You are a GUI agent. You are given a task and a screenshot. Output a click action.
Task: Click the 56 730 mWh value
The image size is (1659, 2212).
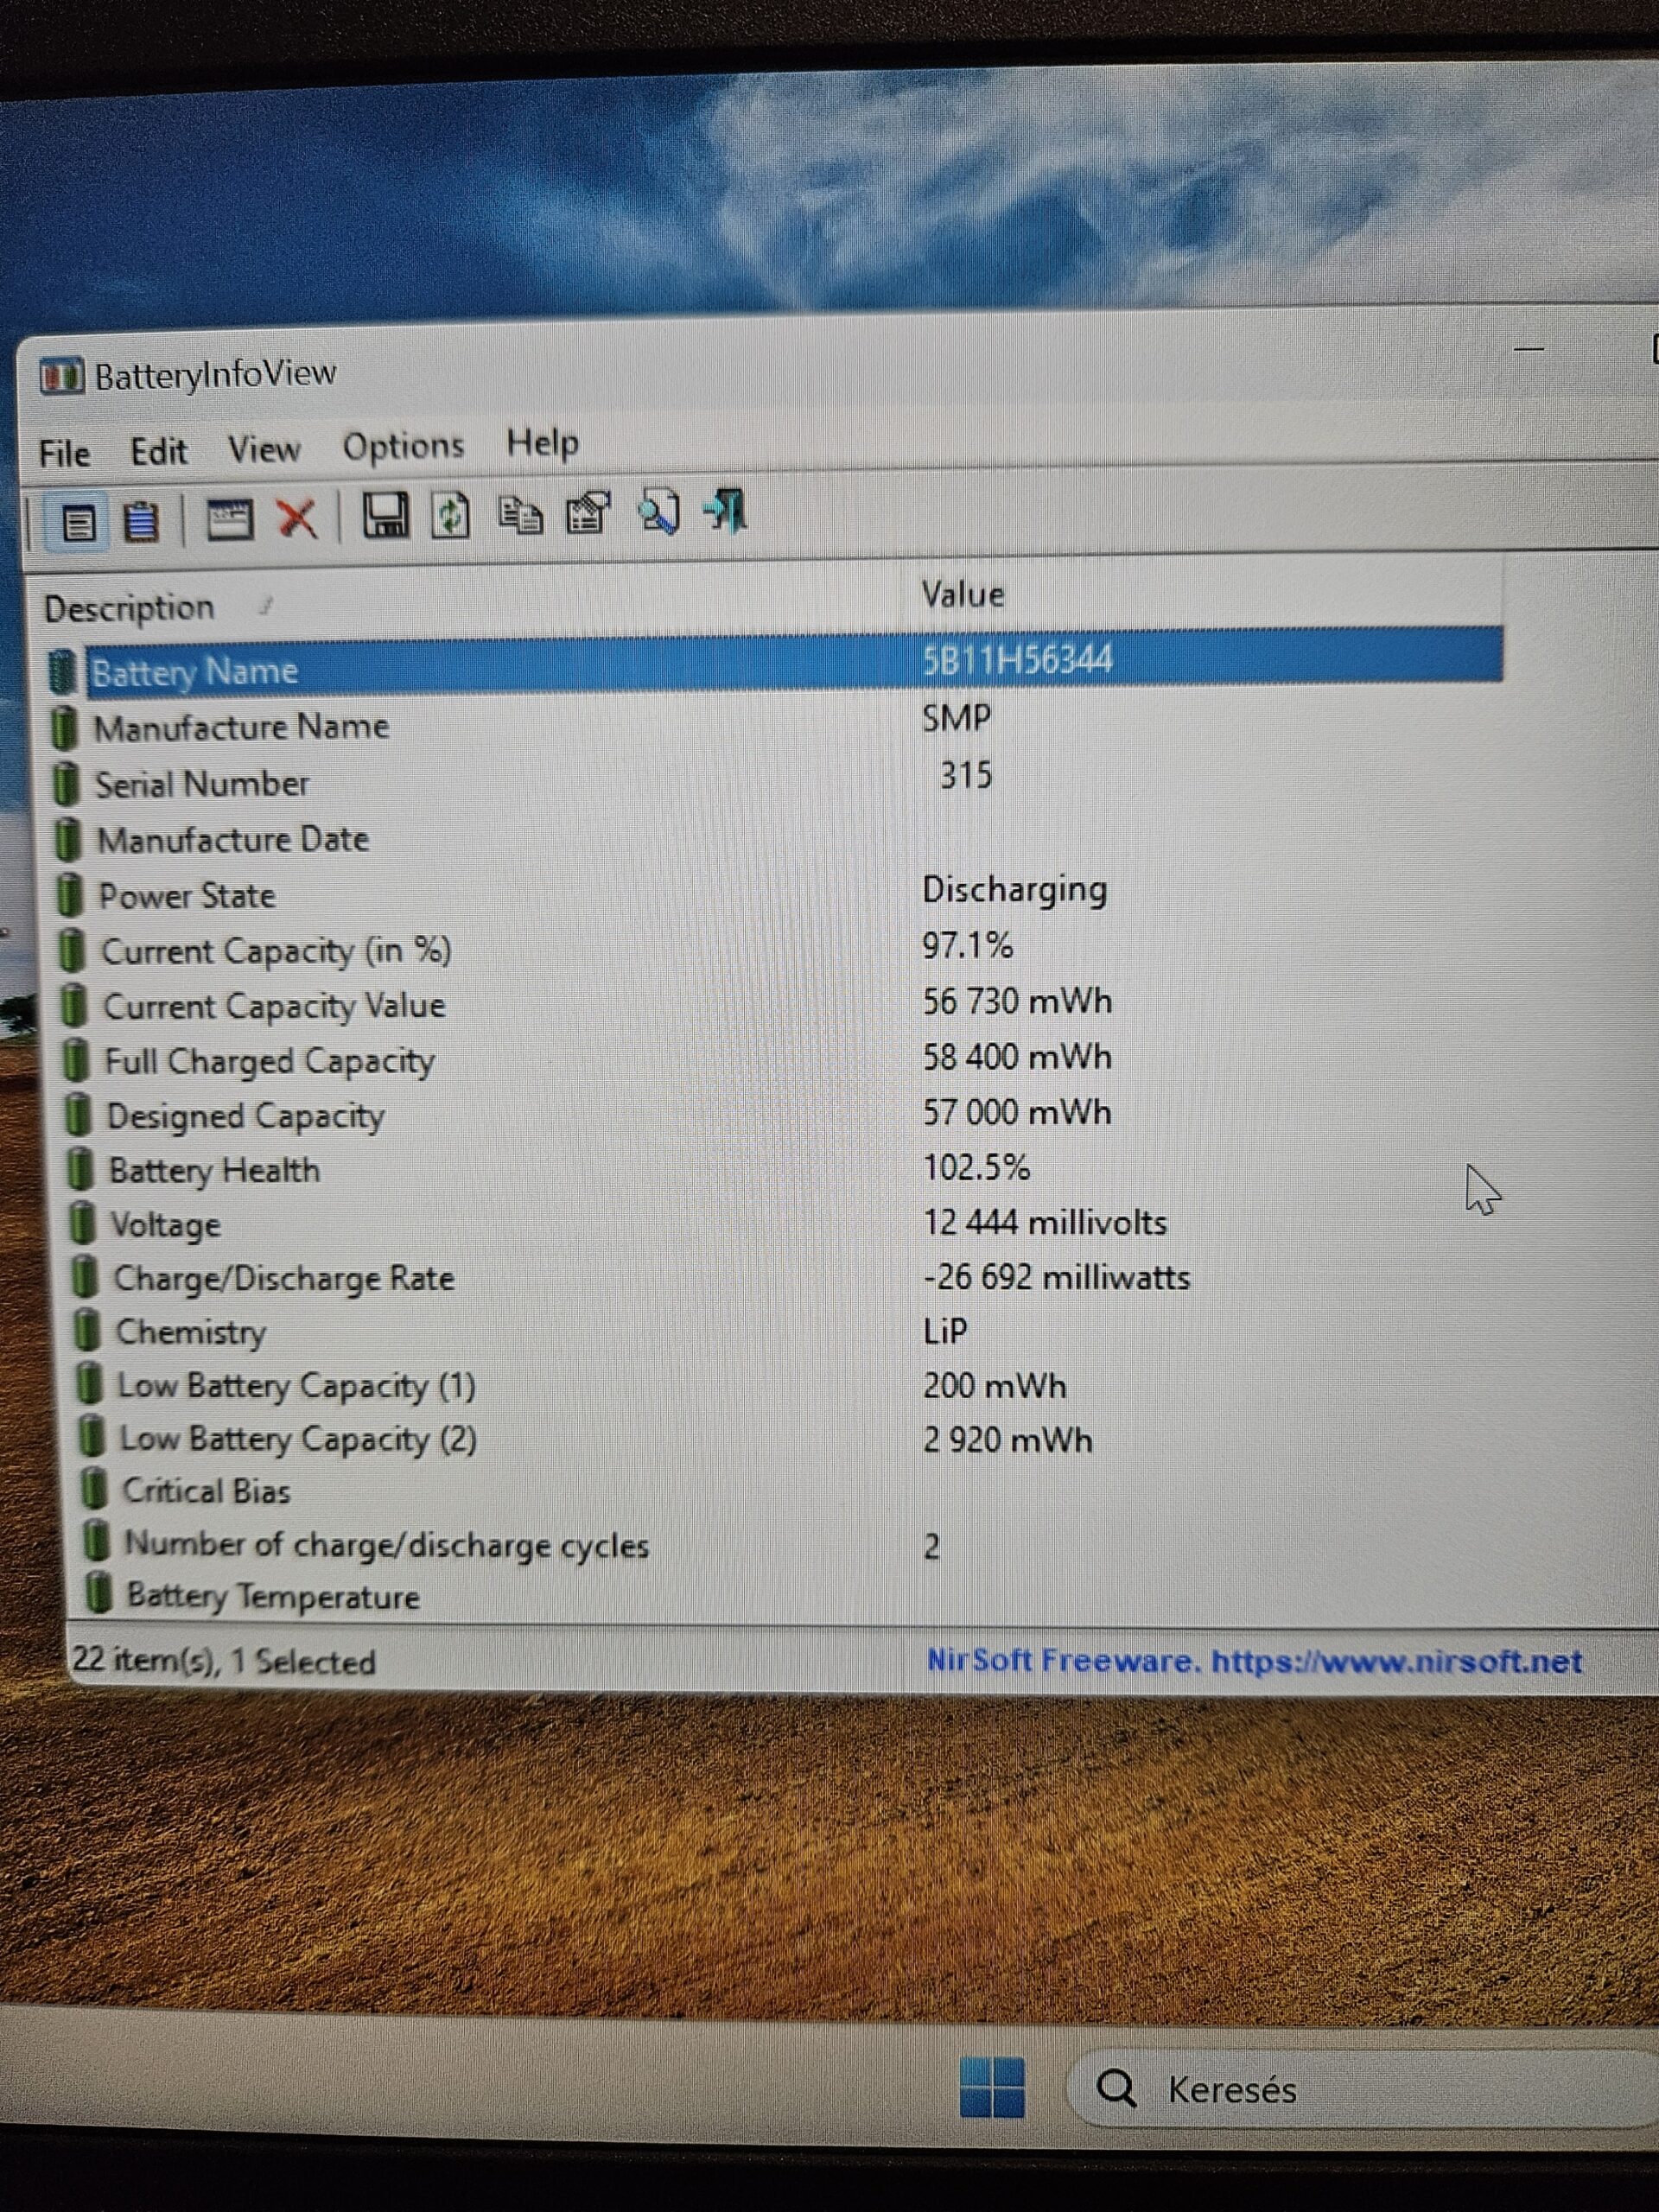coord(1018,1001)
